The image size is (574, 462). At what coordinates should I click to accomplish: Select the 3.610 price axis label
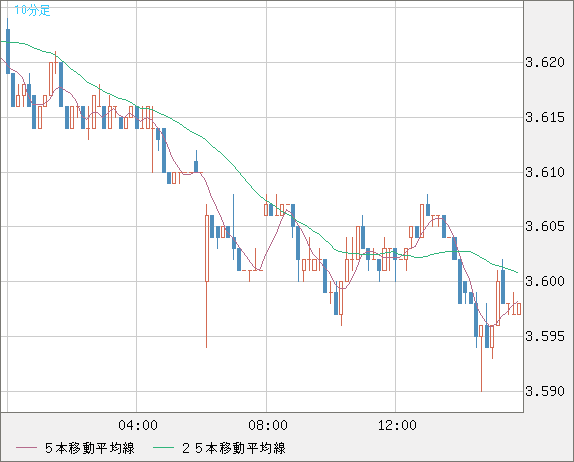click(545, 172)
